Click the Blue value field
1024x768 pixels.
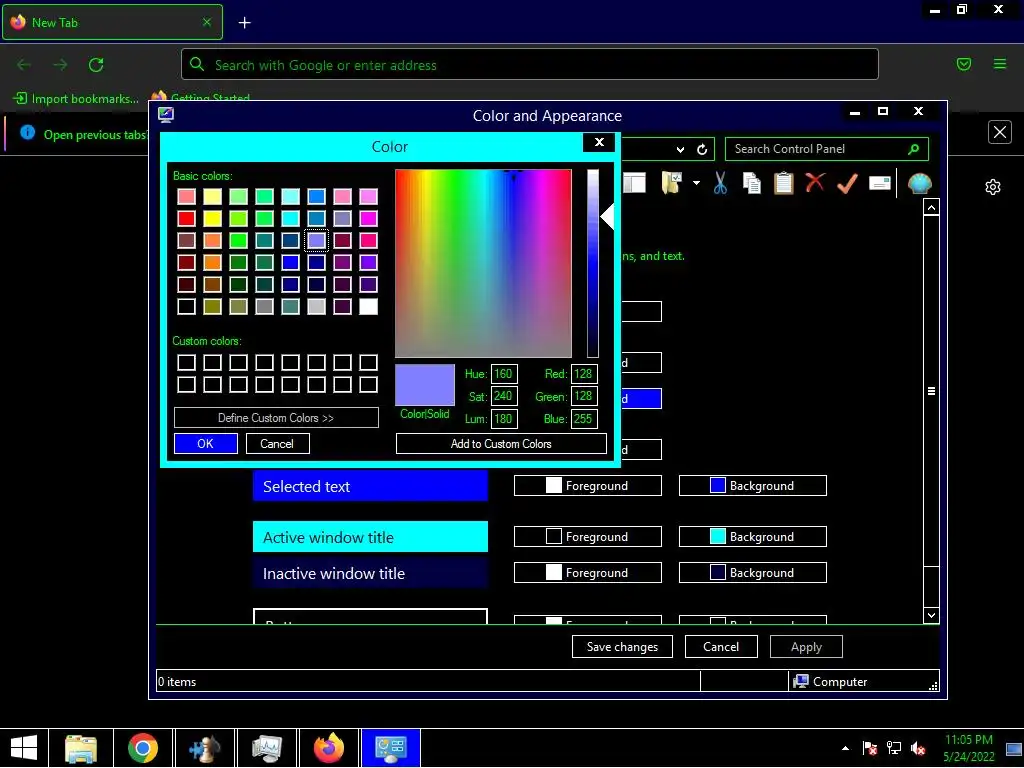(584, 419)
